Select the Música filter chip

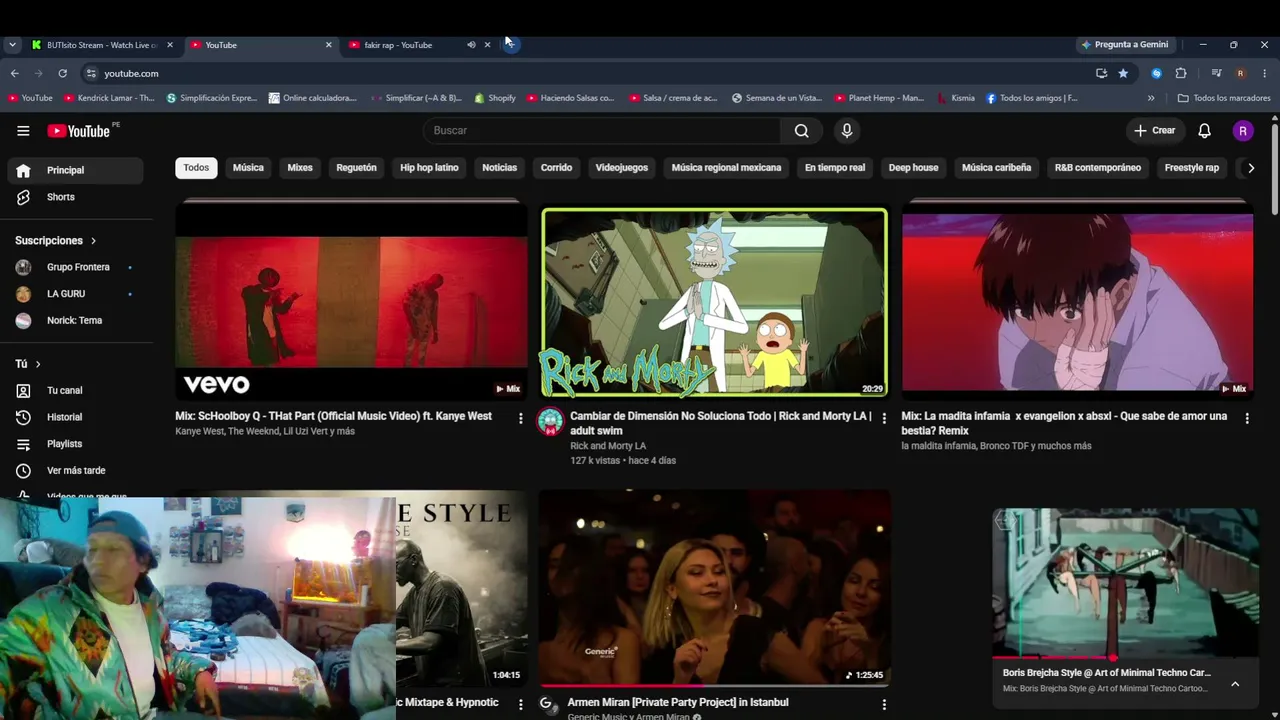pos(248,168)
